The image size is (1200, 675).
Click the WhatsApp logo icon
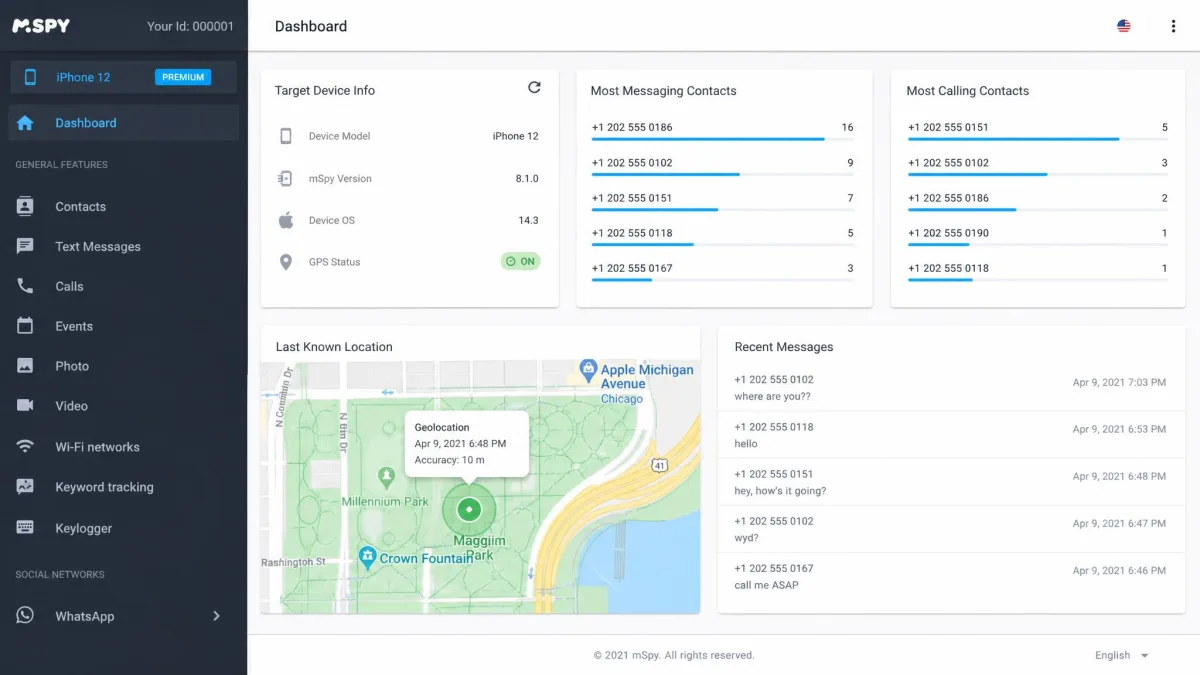click(25, 616)
